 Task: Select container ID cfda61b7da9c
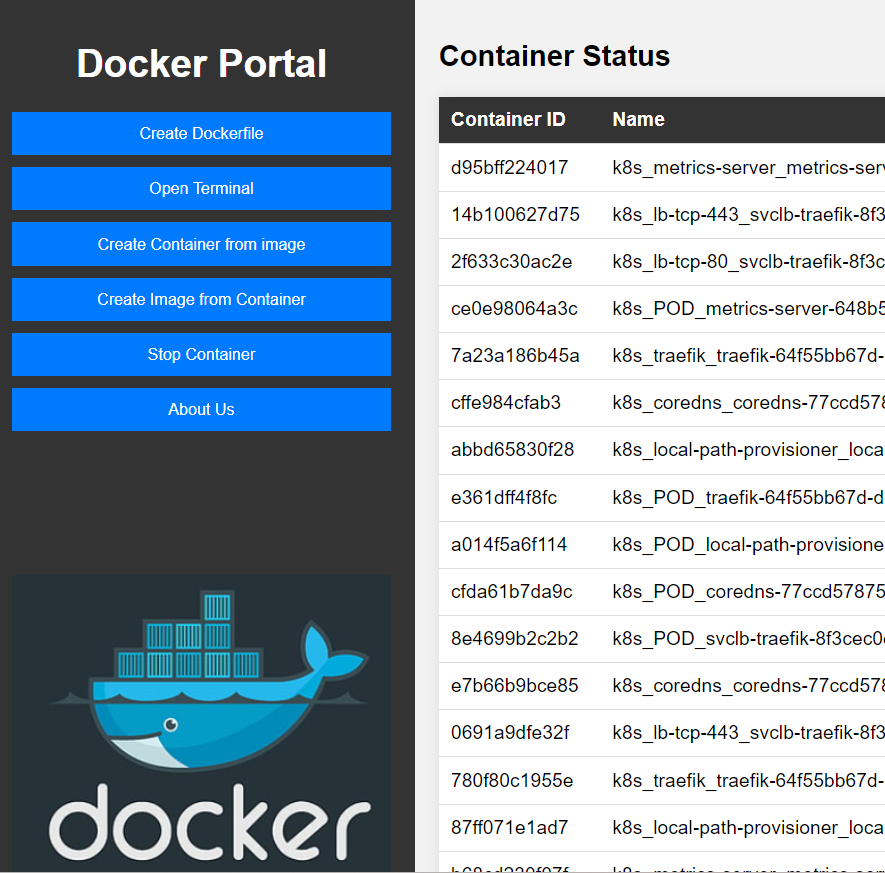pos(511,591)
